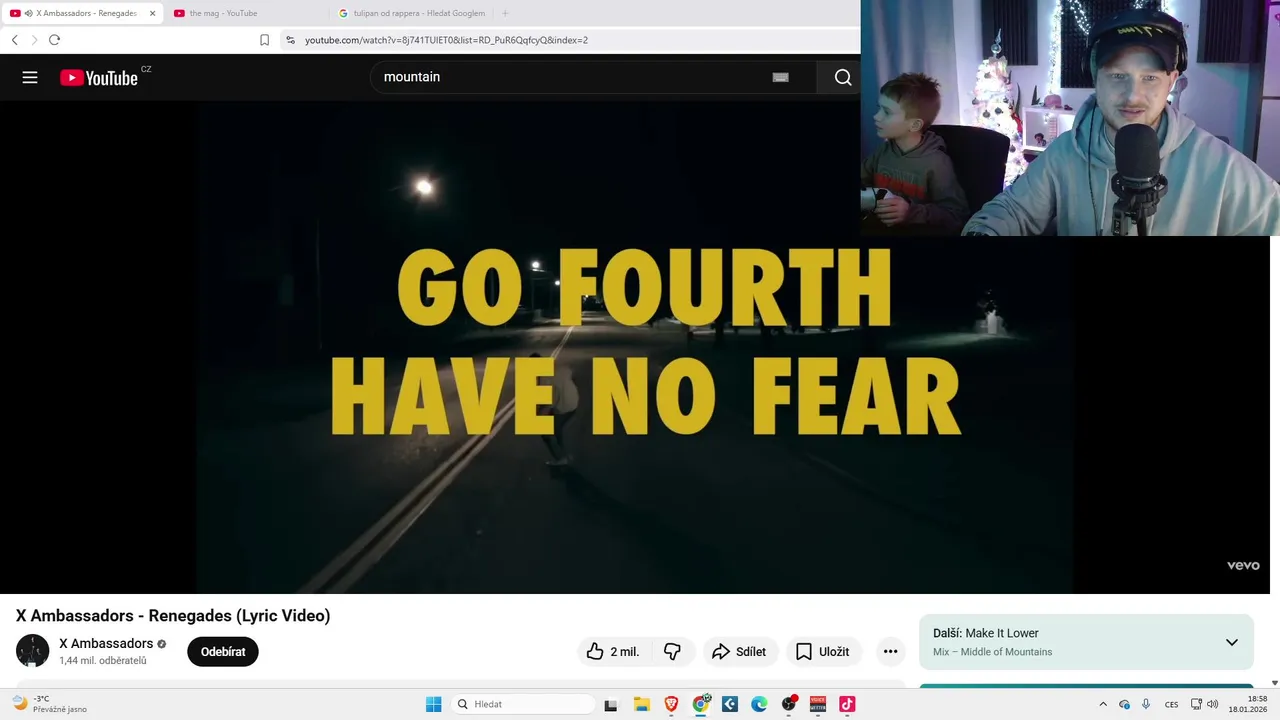
Task: Bookmark this page via bookmark icon
Action: [264, 40]
